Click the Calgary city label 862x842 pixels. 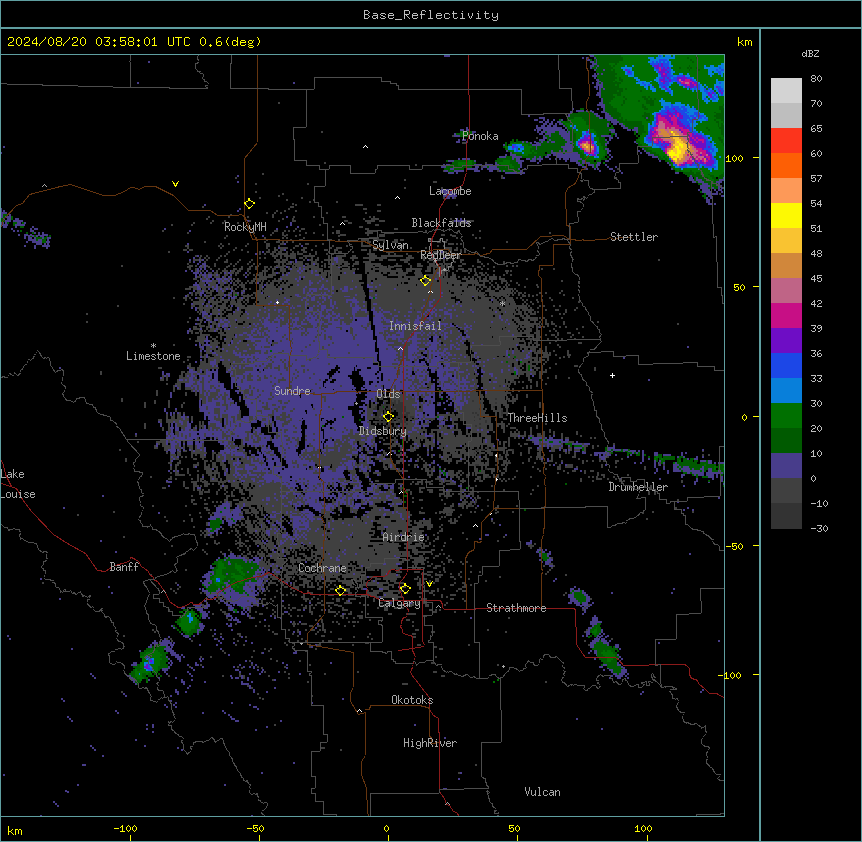click(x=400, y=603)
